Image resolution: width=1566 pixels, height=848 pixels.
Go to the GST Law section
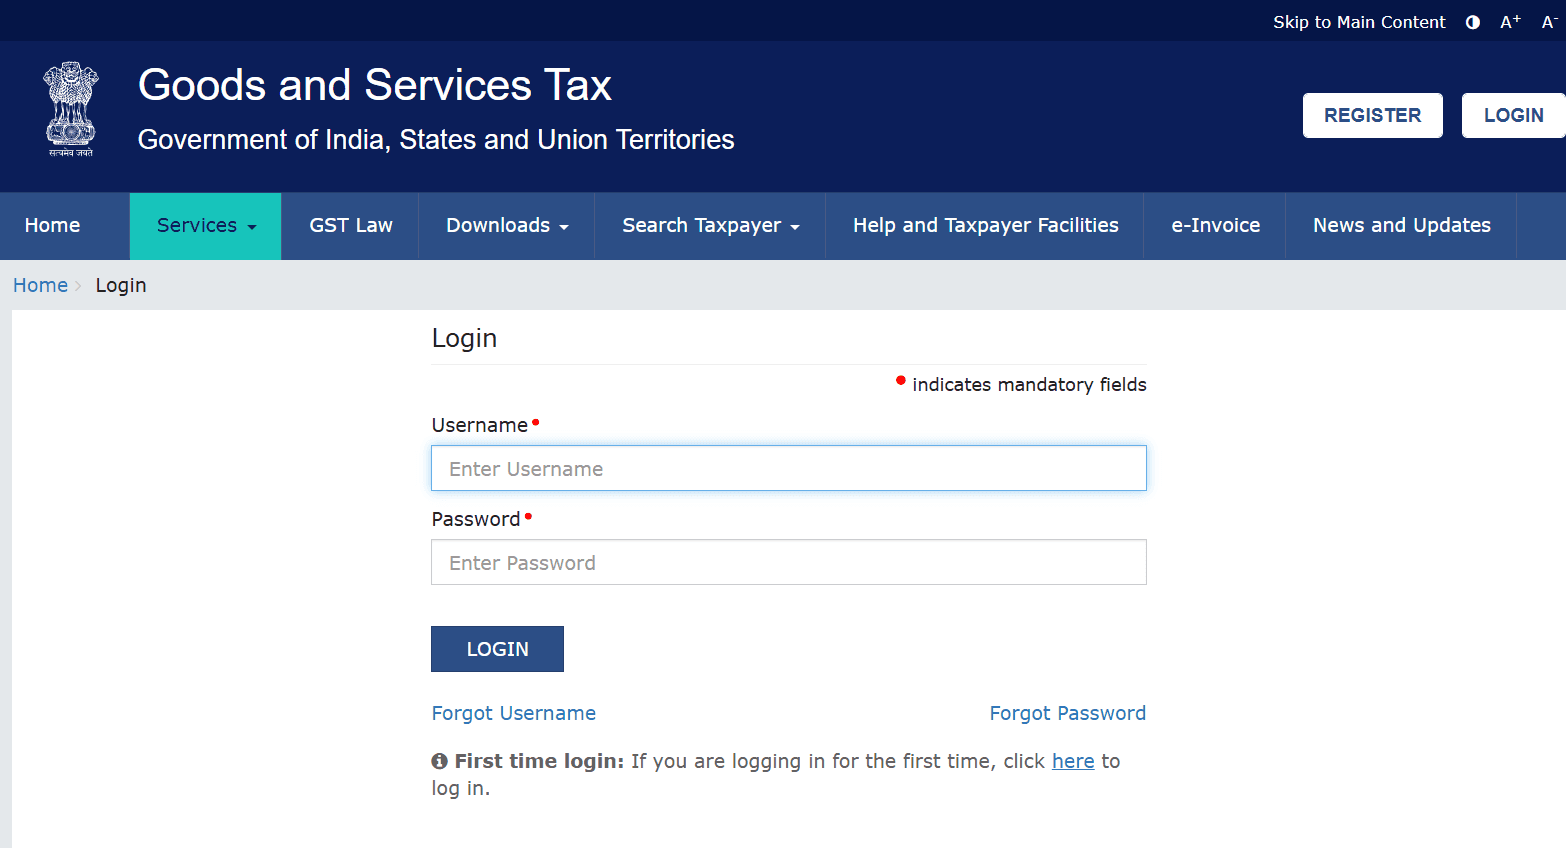[350, 225]
